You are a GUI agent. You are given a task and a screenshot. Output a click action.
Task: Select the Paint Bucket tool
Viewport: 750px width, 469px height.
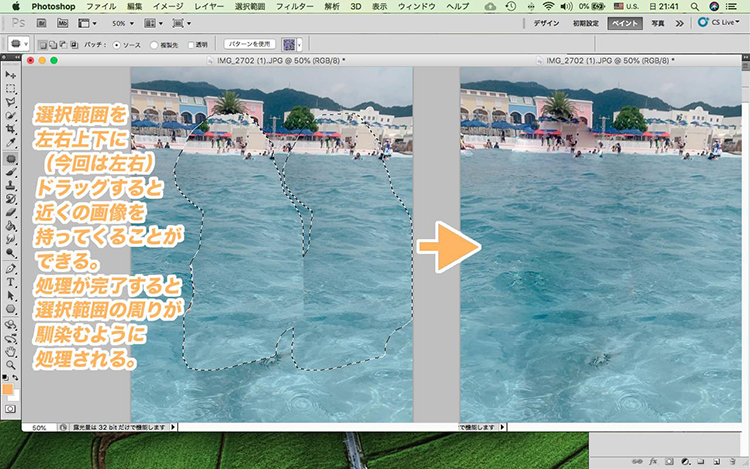11,226
